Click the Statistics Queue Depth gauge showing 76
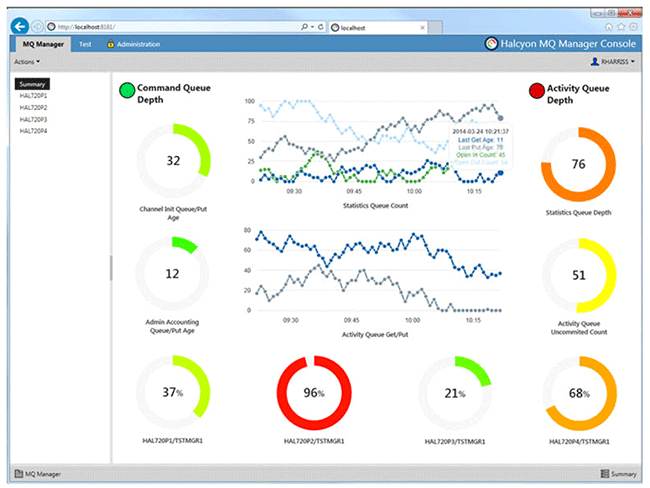 (578, 165)
